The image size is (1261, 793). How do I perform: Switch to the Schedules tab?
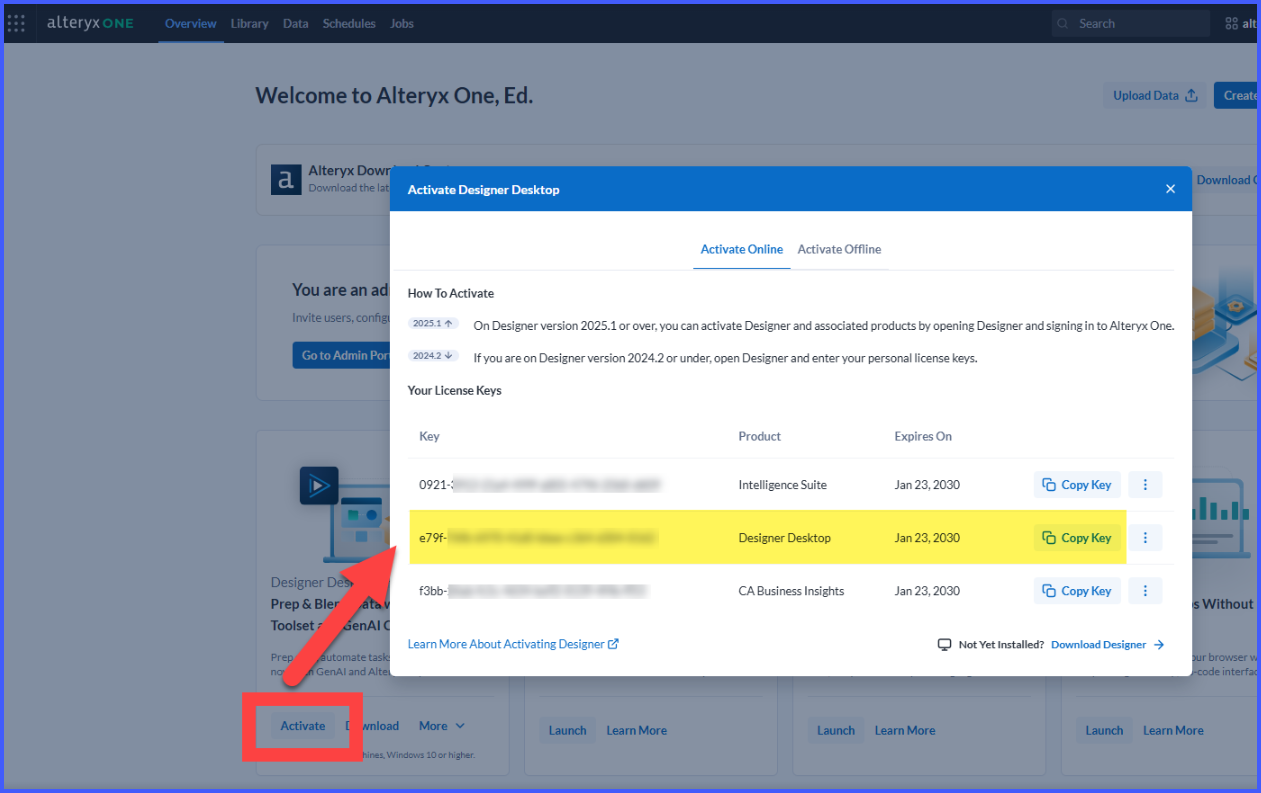(349, 23)
